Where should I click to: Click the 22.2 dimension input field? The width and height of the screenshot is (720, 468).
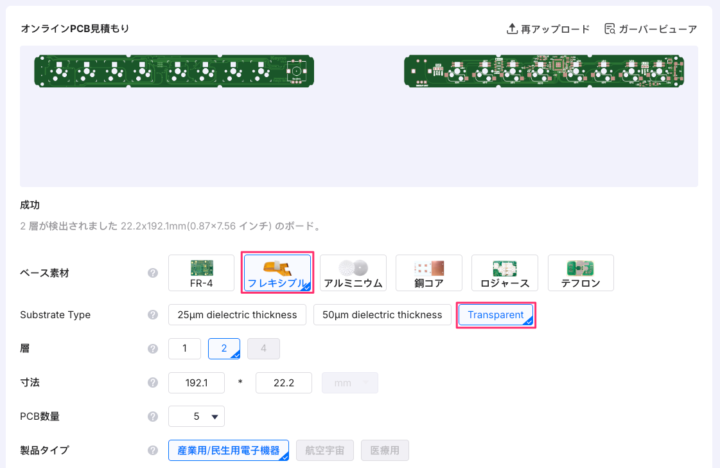[x=284, y=383]
